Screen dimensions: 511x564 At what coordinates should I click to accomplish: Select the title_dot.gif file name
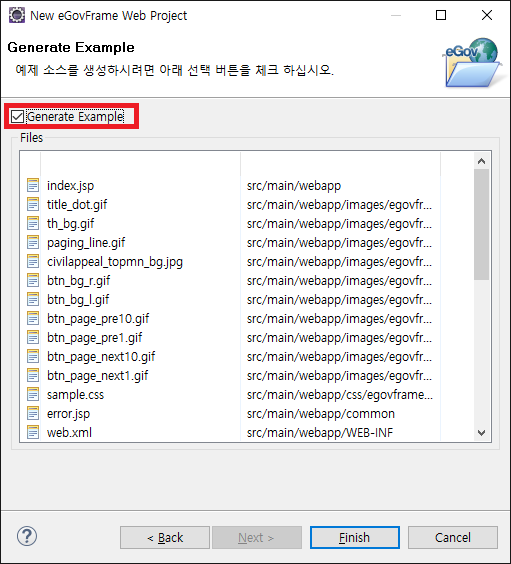77,205
